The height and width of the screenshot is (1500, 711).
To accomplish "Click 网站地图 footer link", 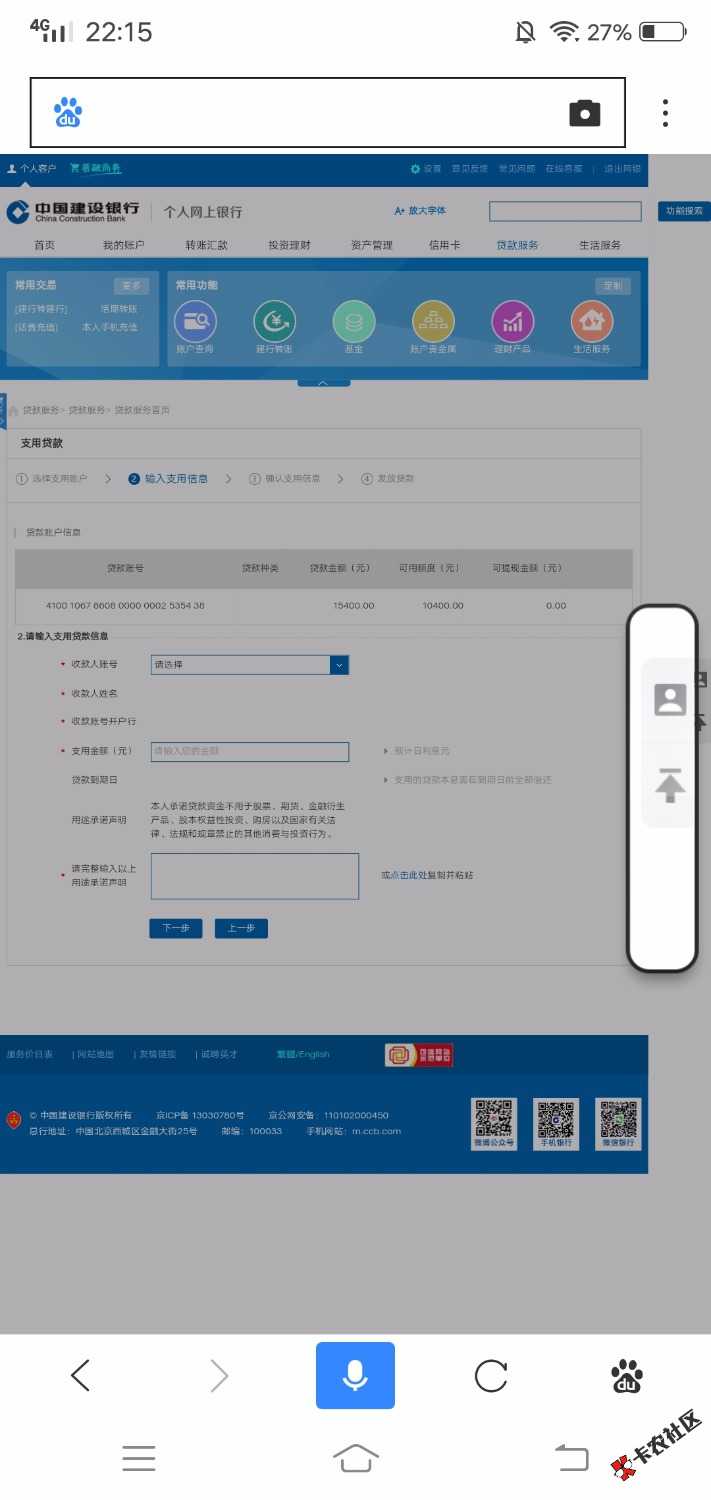I will tap(96, 1054).
